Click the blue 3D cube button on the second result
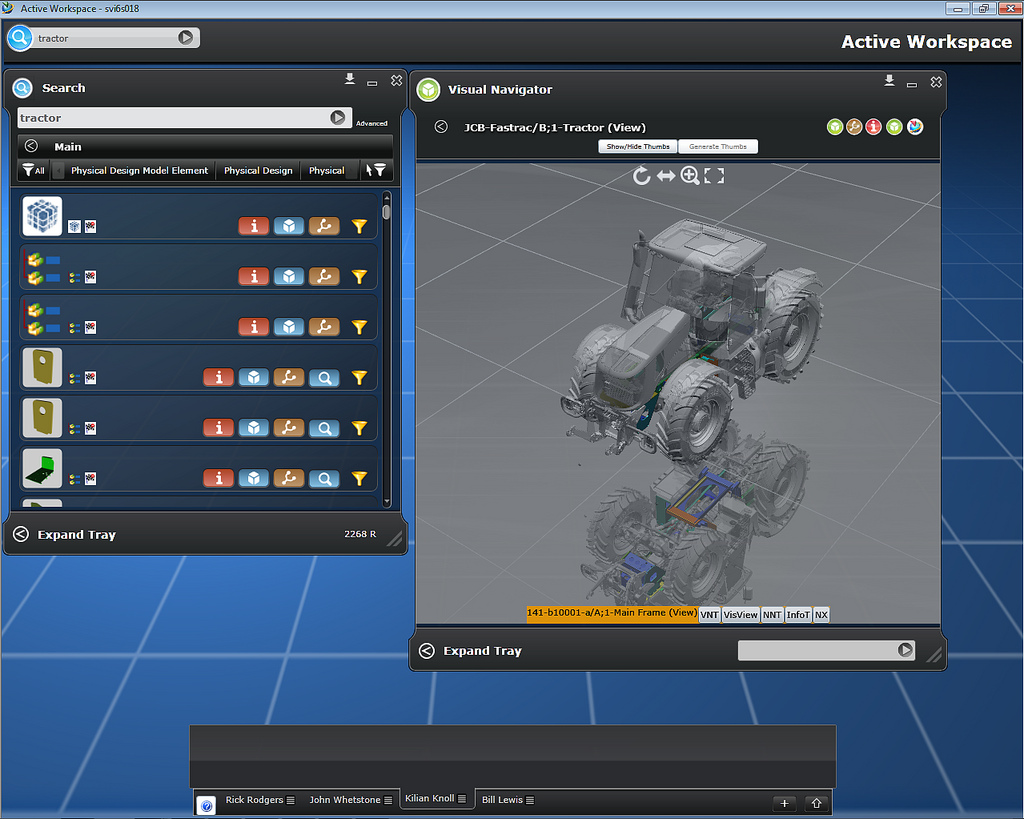This screenshot has height=819, width=1024. click(x=288, y=276)
